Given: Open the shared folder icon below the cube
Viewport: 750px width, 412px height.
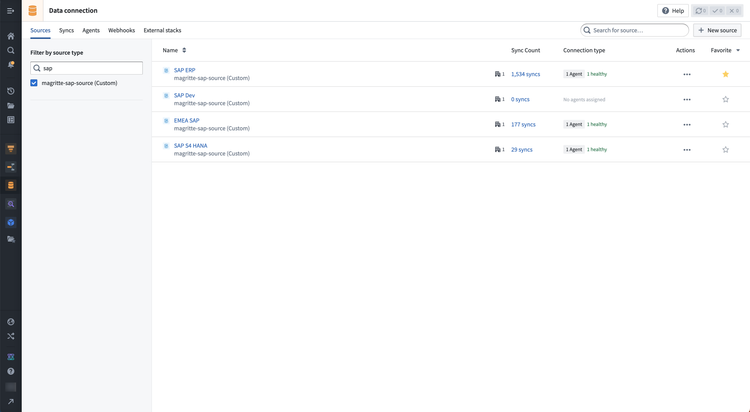Looking at the screenshot, I should click(11, 239).
